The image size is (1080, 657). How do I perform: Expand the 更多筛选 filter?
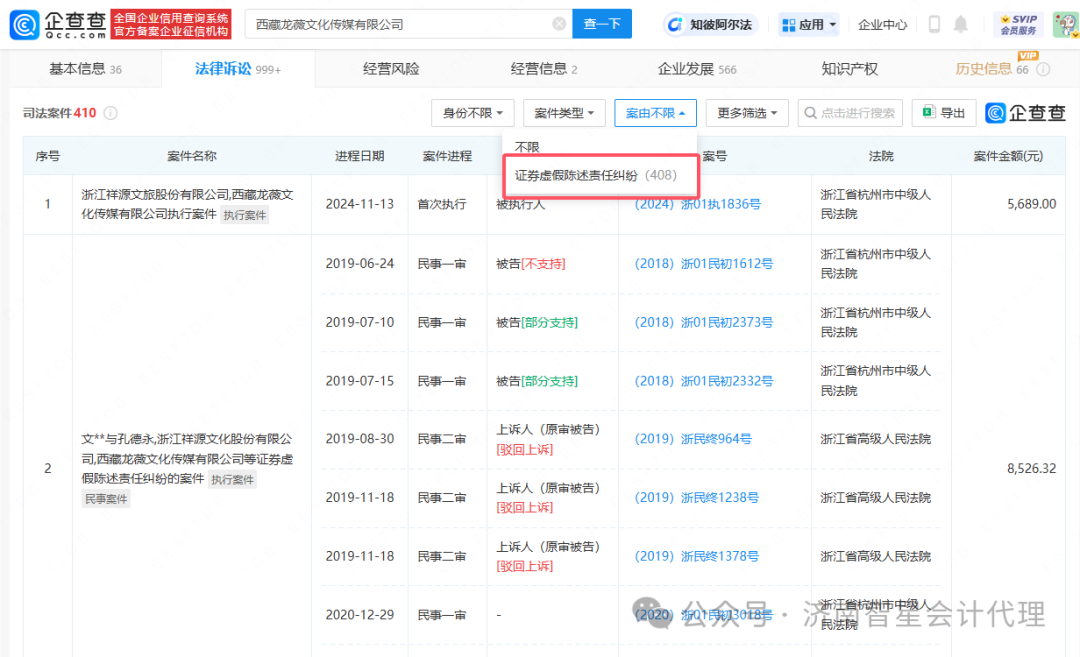[747, 113]
